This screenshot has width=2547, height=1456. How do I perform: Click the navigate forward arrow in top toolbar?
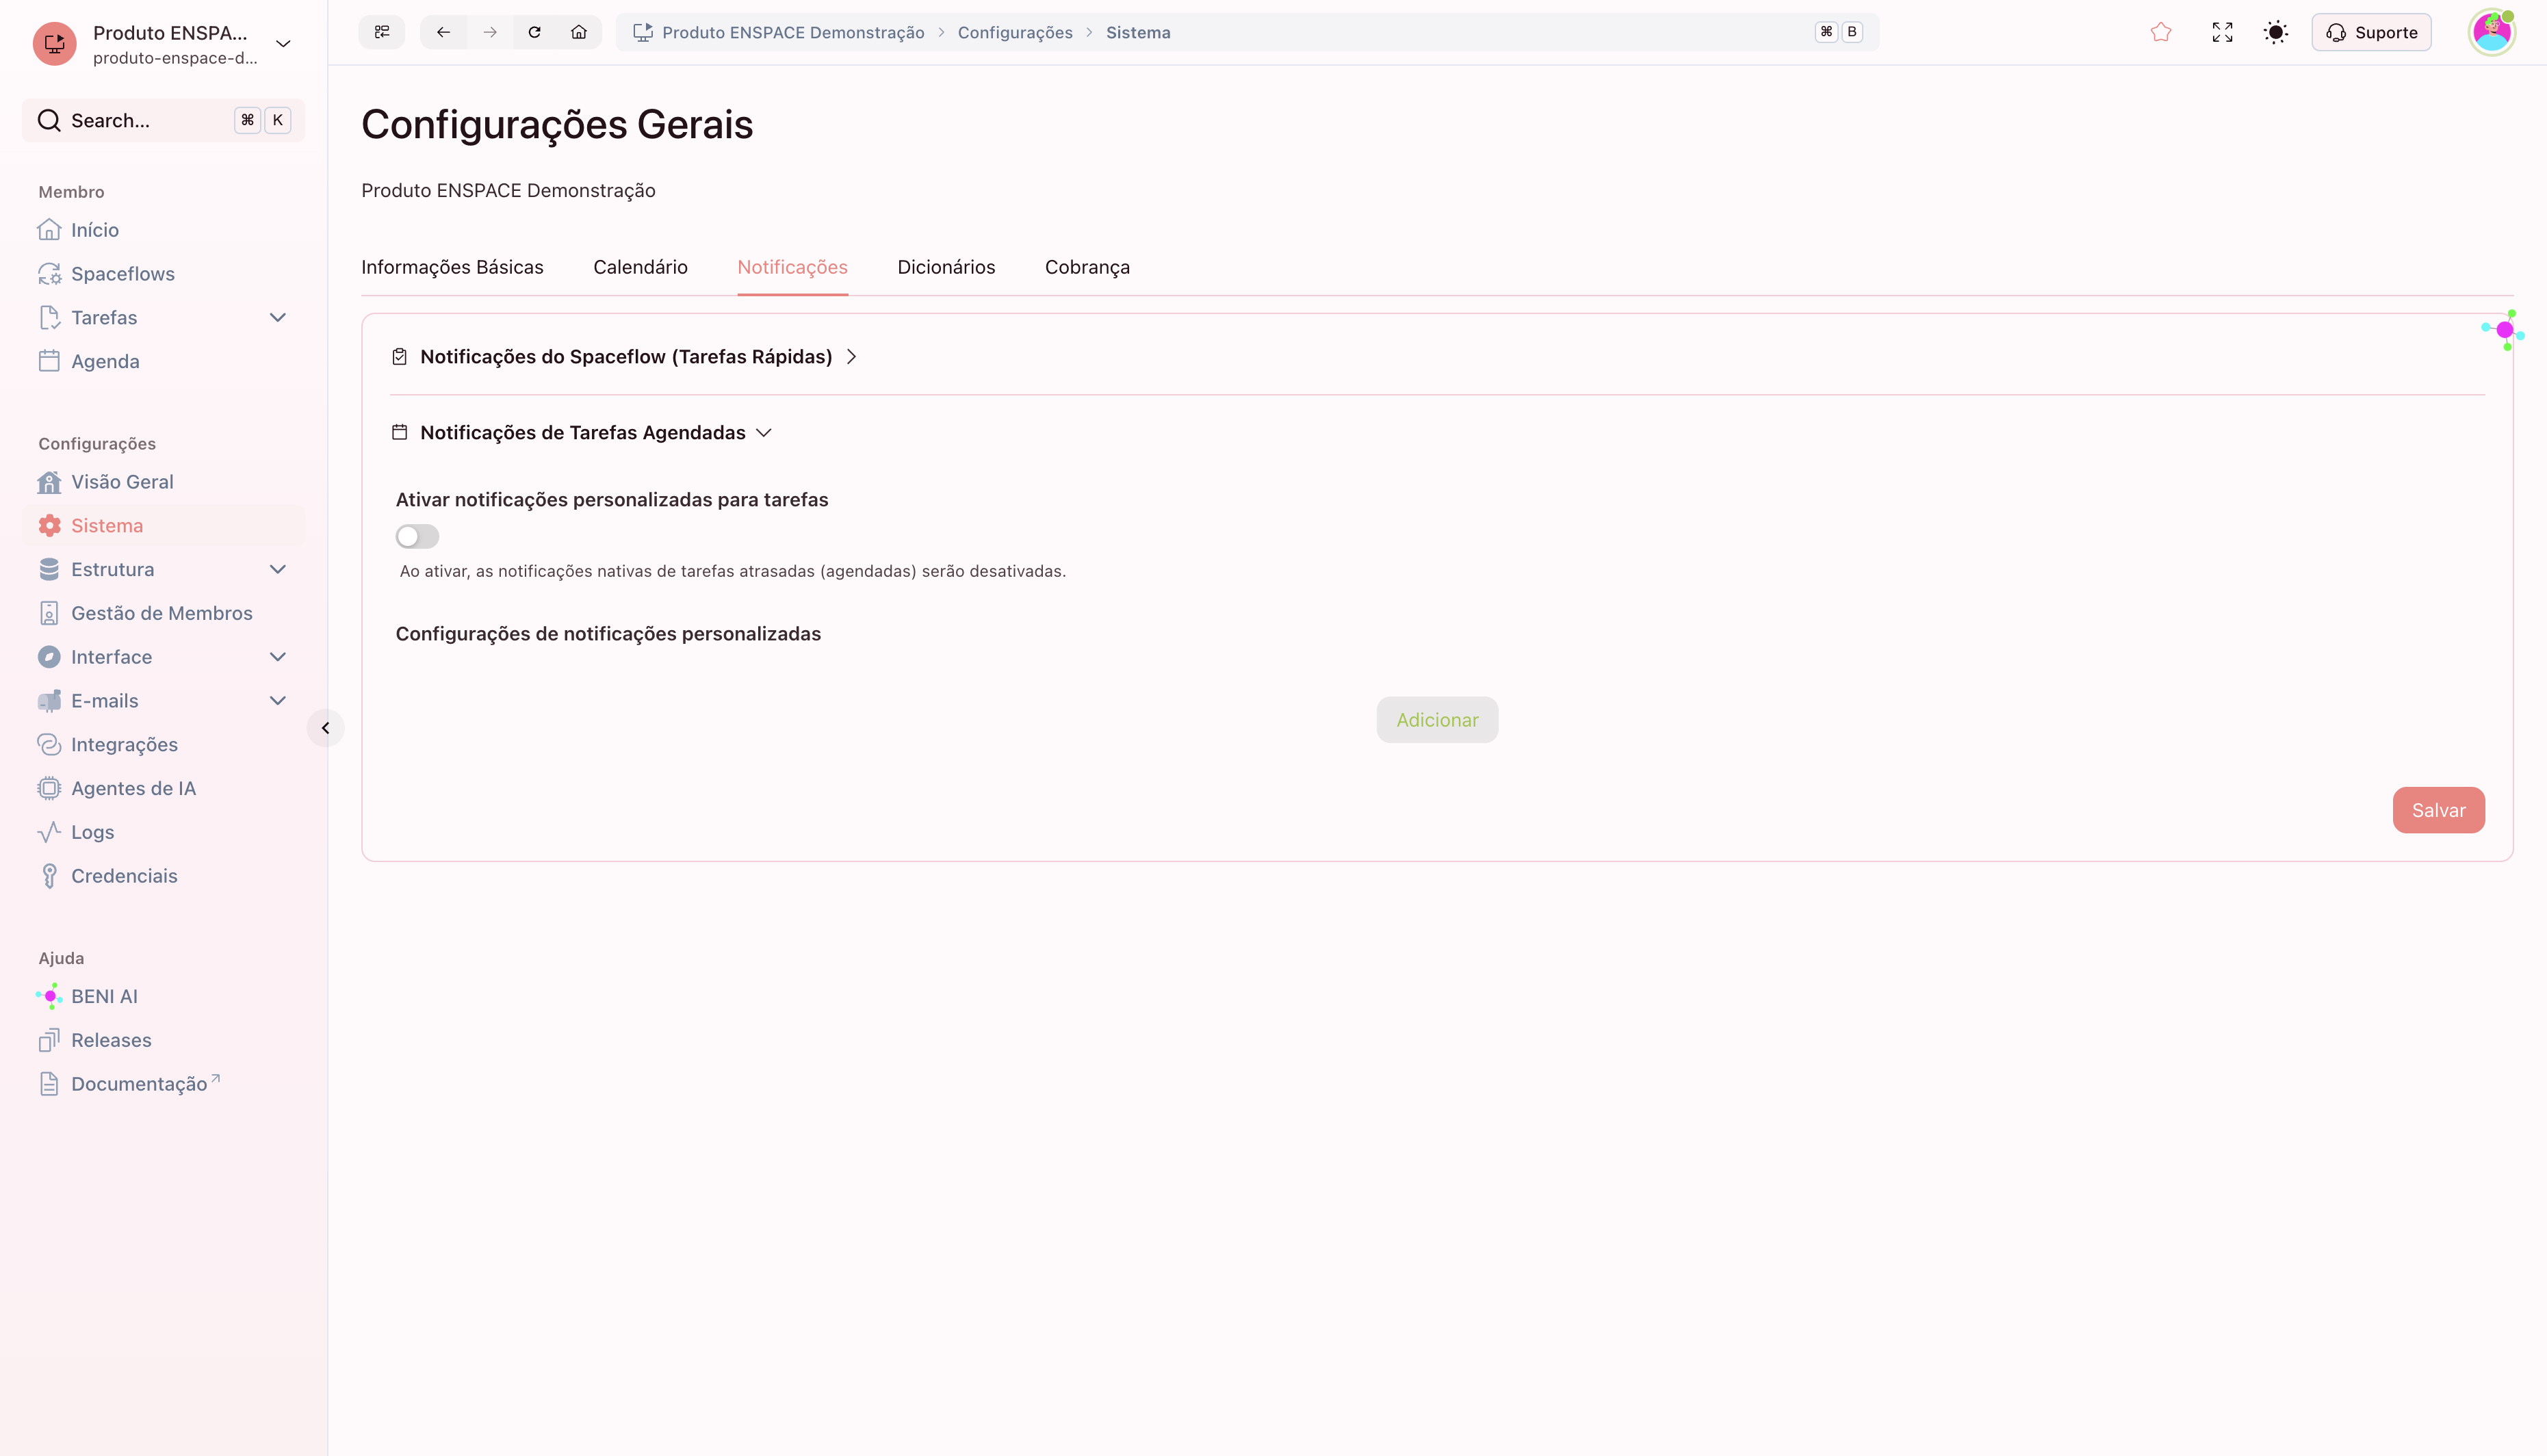coord(490,32)
